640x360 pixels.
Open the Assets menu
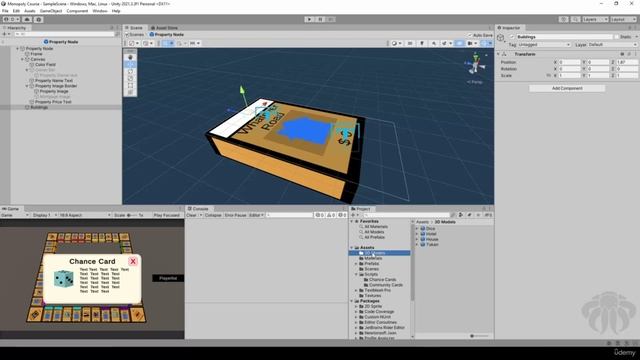30,11
